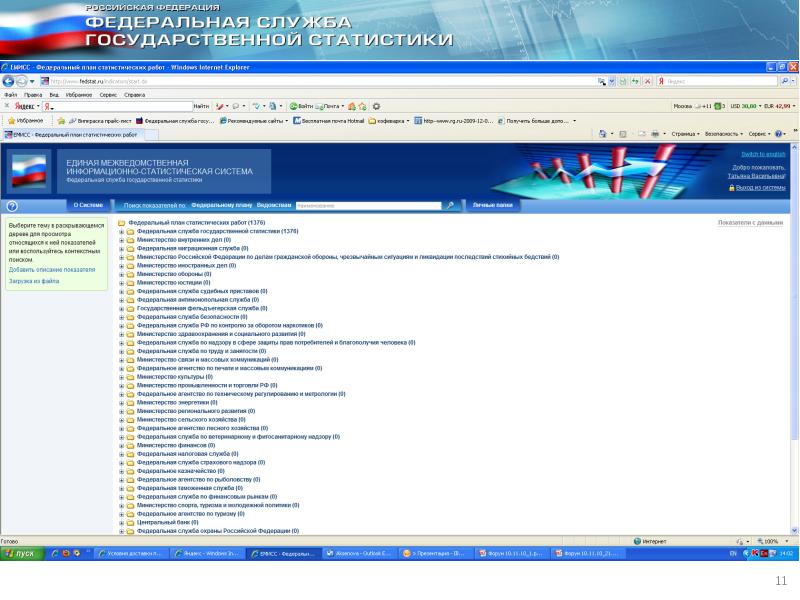Click the indicator name search input field
This screenshot has width=800, height=600.
(368, 205)
